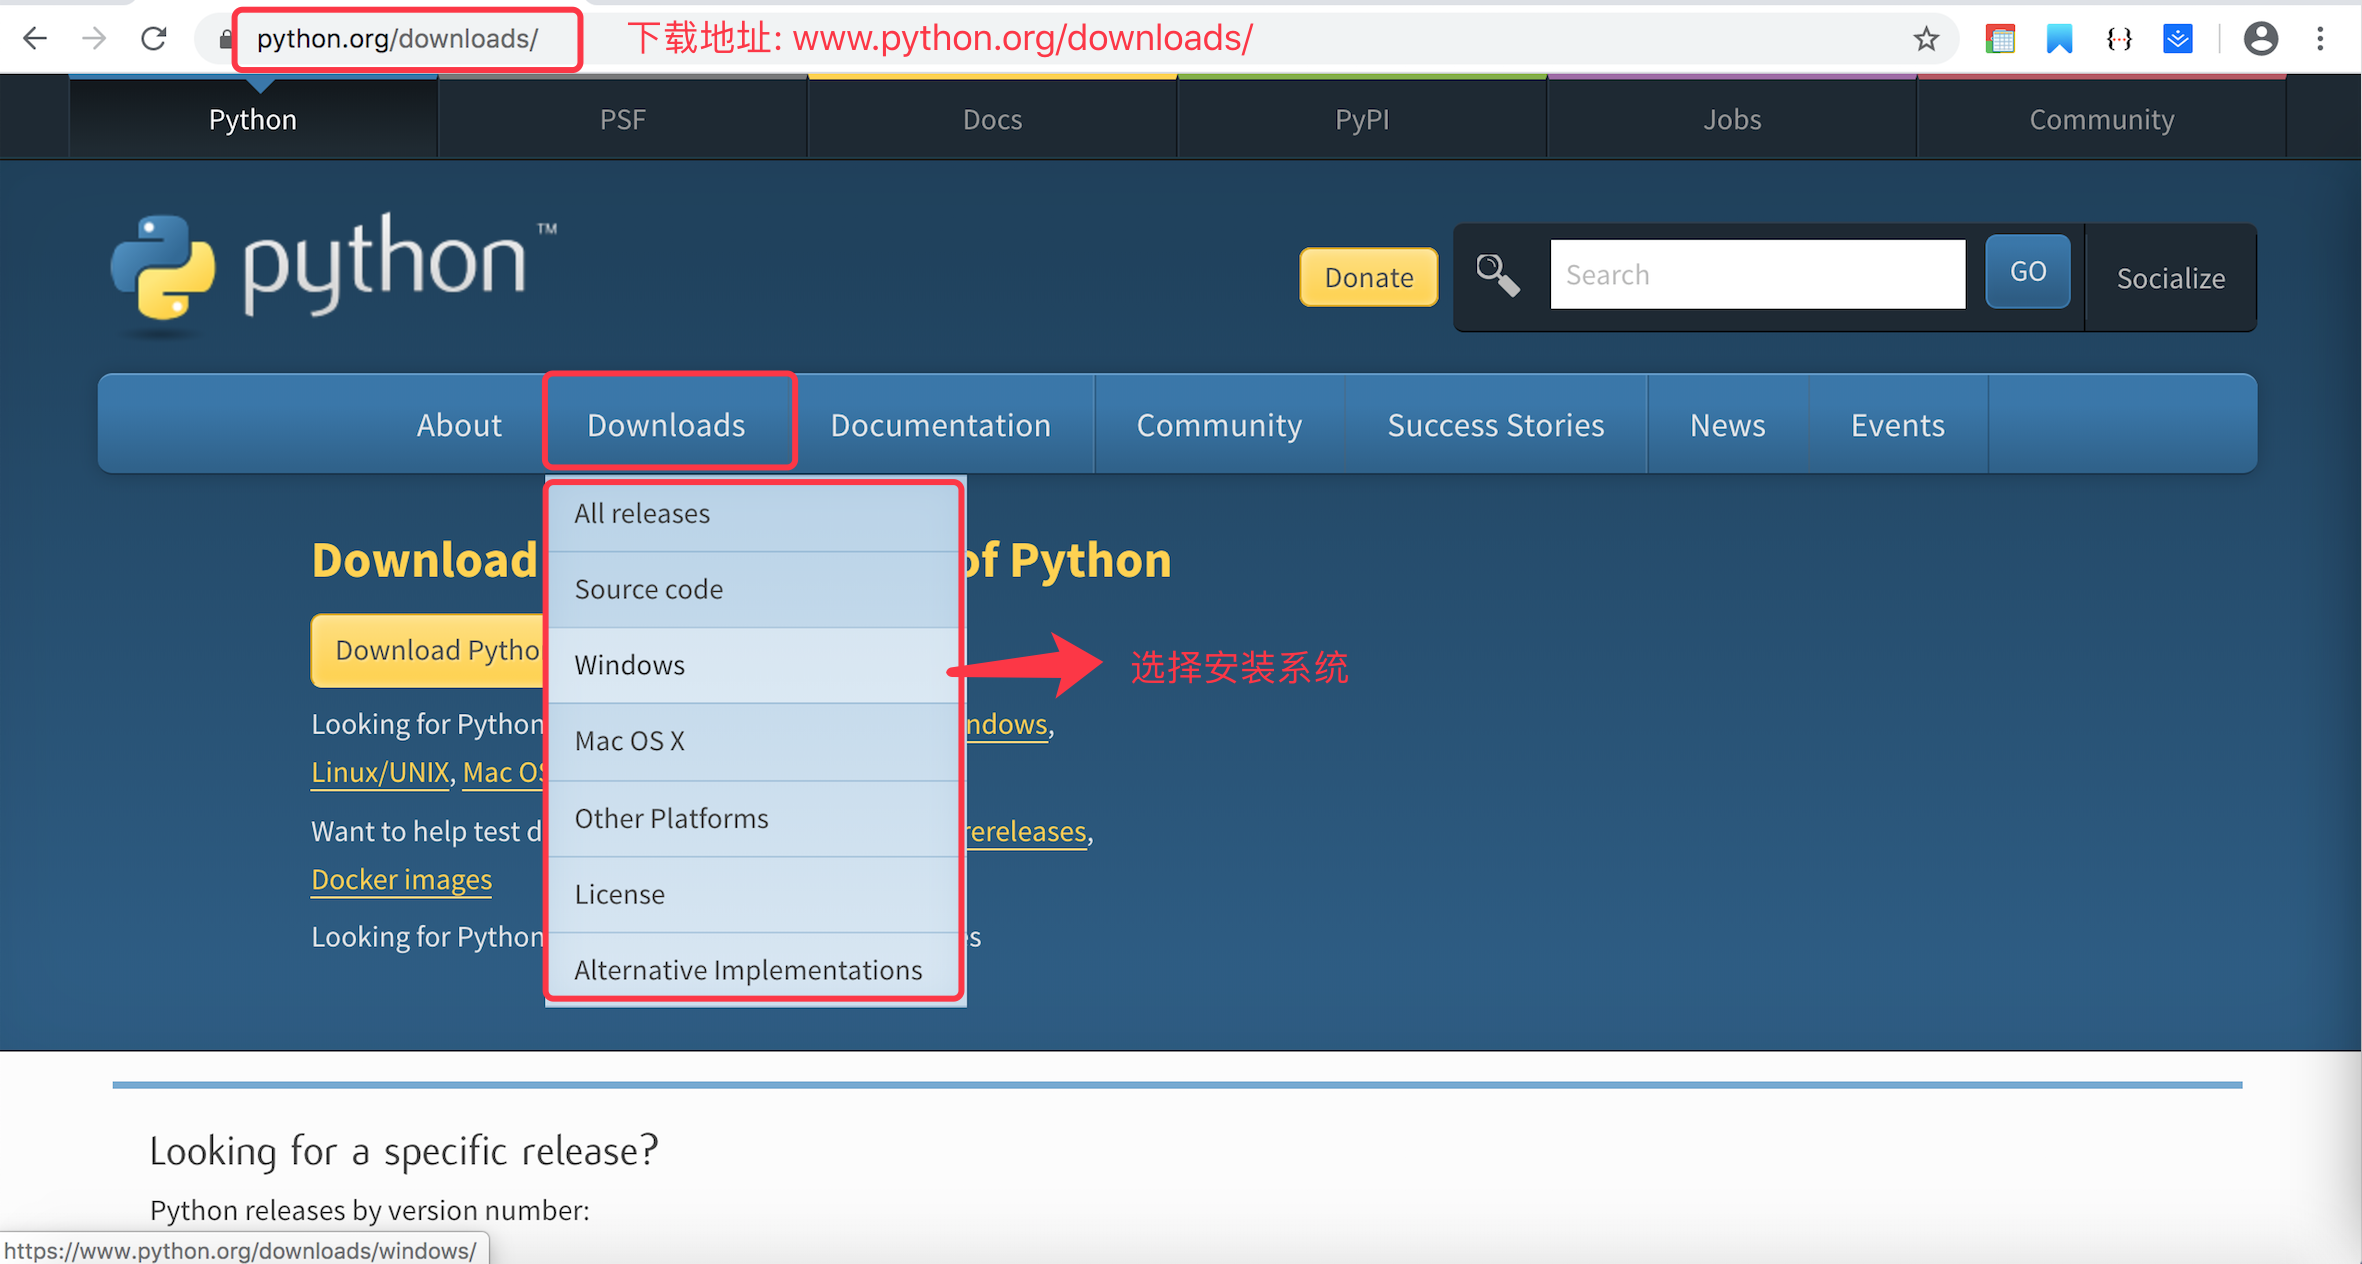Open the Documentation nav menu
Image resolution: width=2362 pixels, height=1264 pixels.
pos(940,425)
